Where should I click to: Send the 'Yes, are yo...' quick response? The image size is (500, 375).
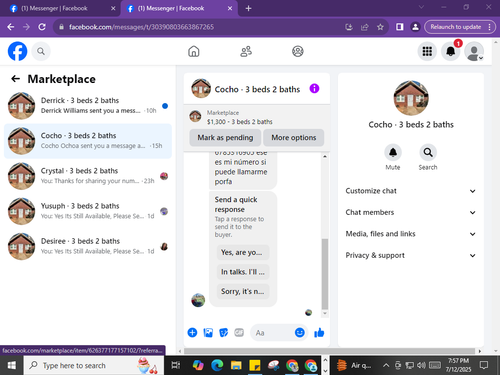pyautogui.click(x=243, y=252)
